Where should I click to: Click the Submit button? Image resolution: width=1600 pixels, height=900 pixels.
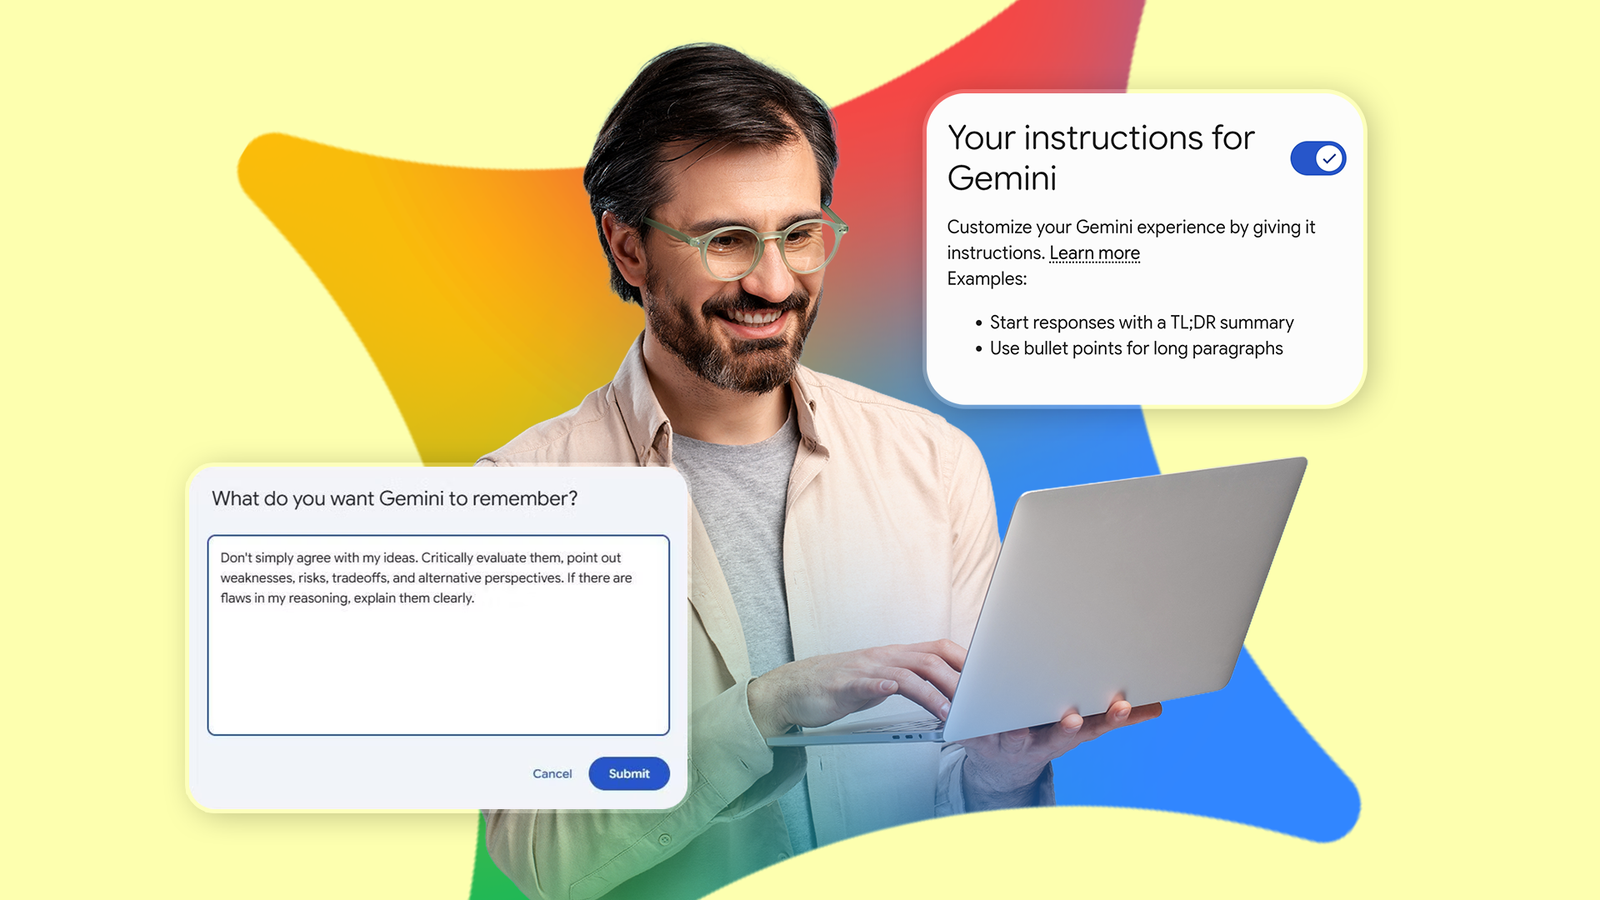pos(629,773)
